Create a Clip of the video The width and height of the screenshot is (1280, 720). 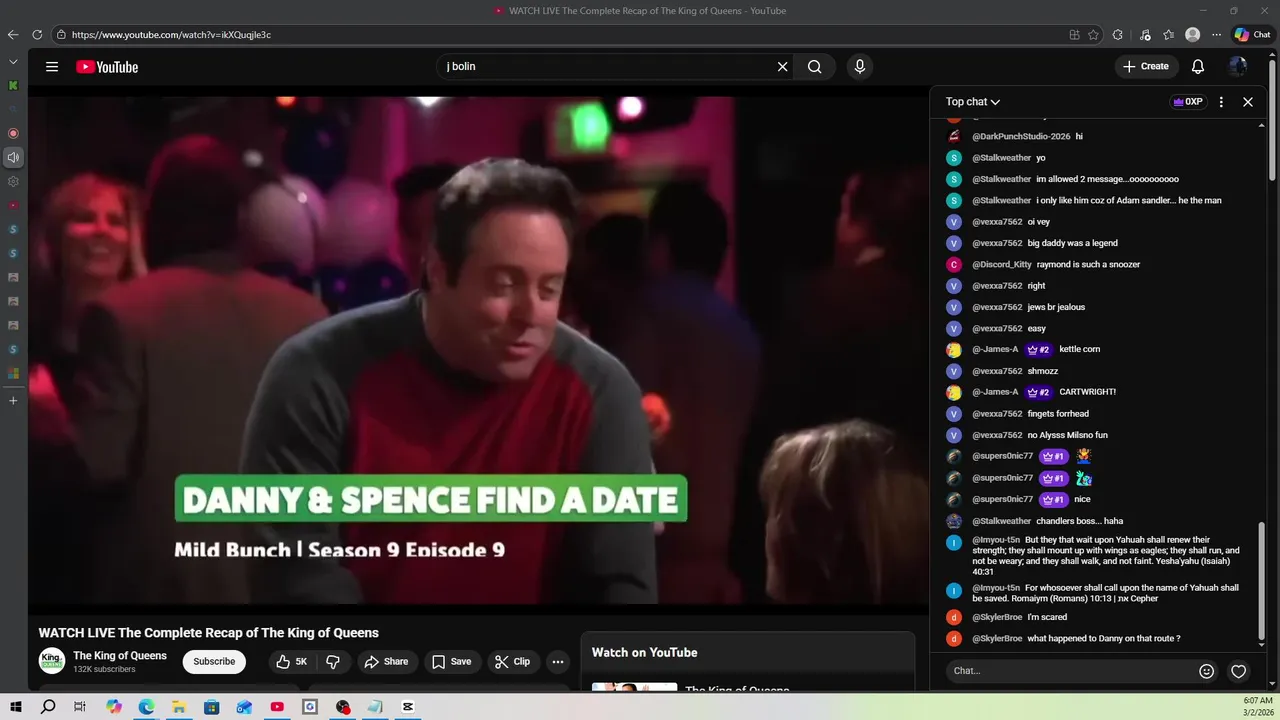(512, 662)
